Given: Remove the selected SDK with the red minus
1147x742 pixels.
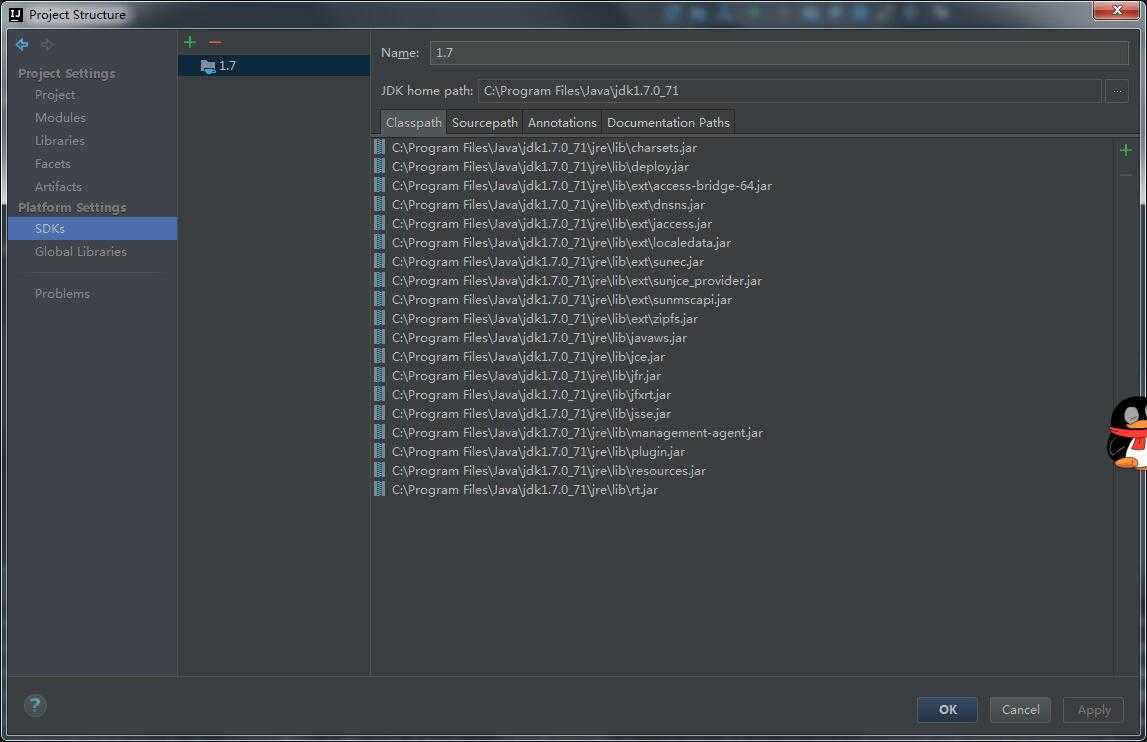Looking at the screenshot, I should (215, 42).
